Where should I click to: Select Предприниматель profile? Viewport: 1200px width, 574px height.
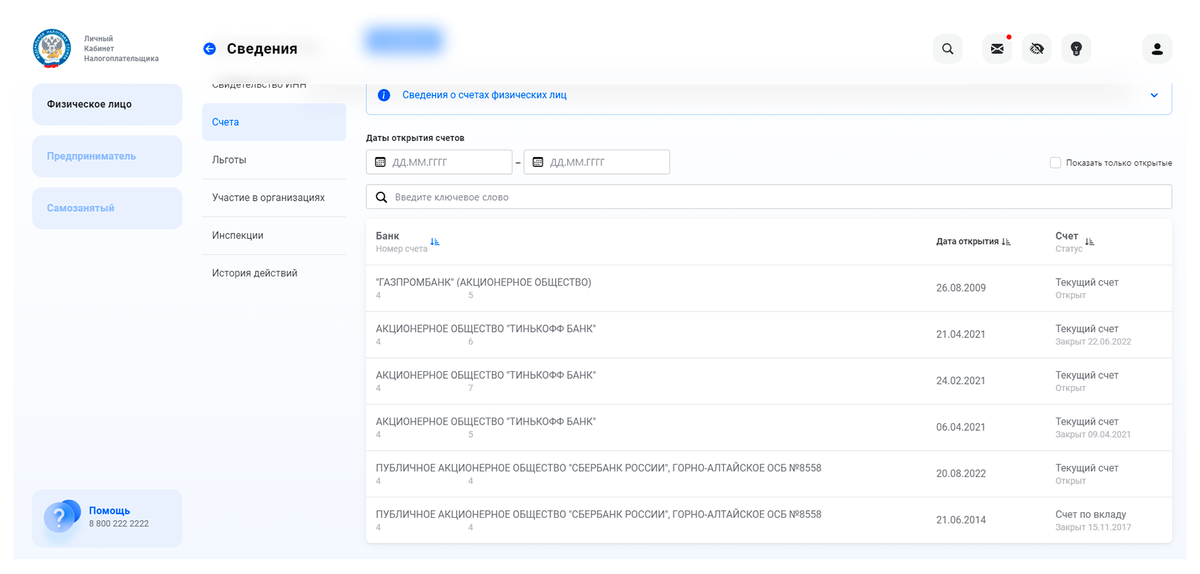(x=107, y=156)
